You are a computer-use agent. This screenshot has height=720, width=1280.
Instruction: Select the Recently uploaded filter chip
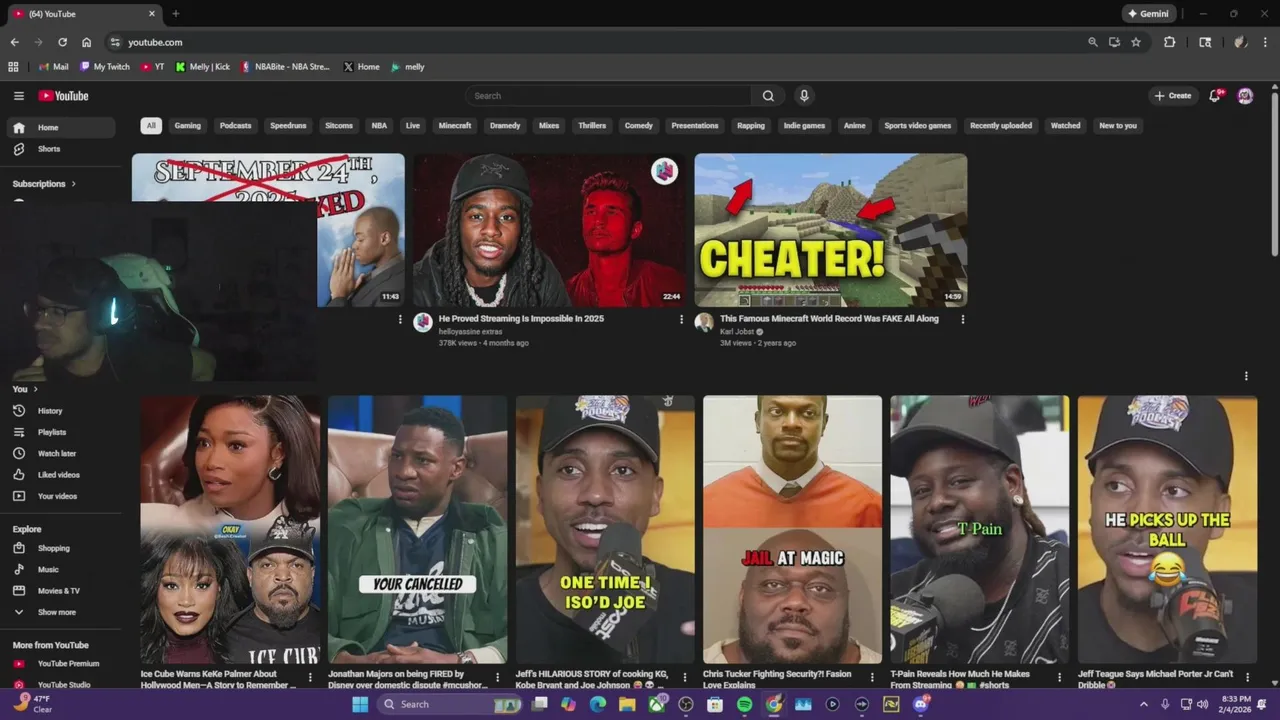pos(1001,126)
